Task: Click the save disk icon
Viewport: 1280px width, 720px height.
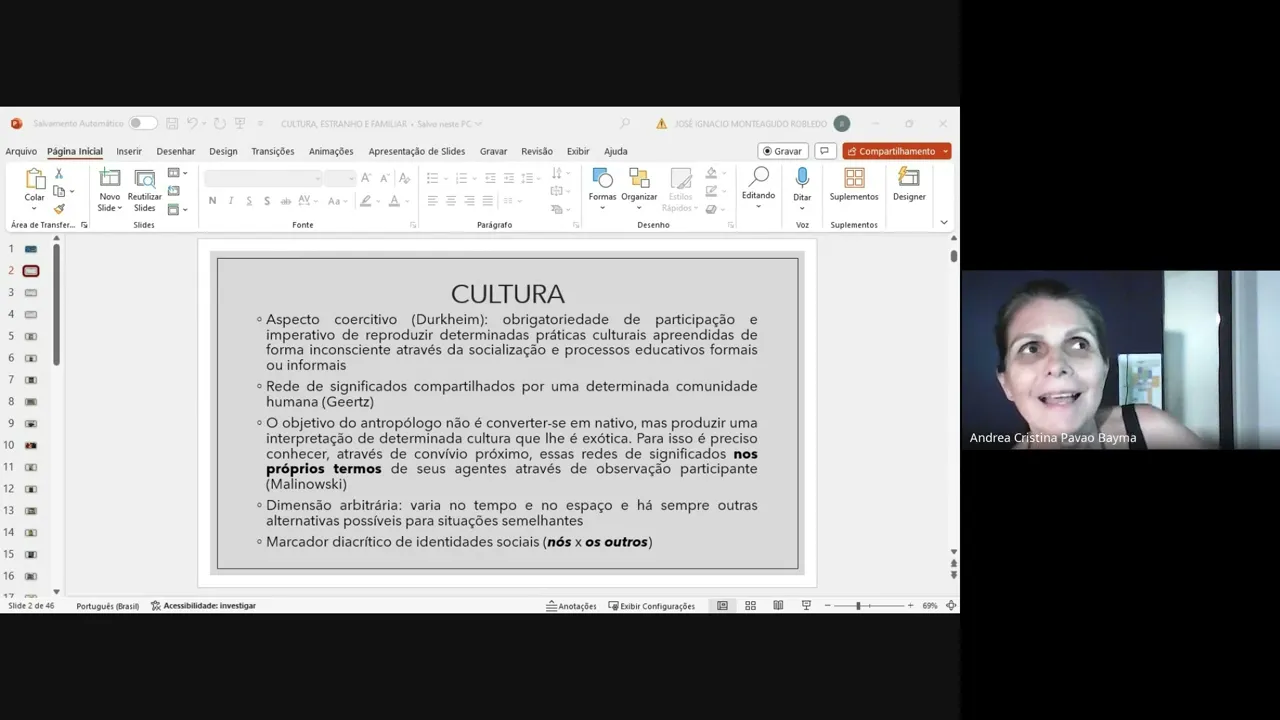Action: click(172, 124)
